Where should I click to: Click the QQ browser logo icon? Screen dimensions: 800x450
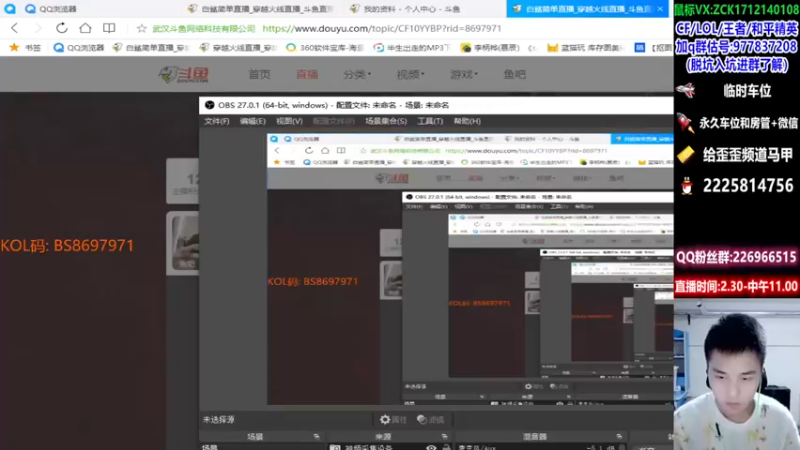point(10,9)
